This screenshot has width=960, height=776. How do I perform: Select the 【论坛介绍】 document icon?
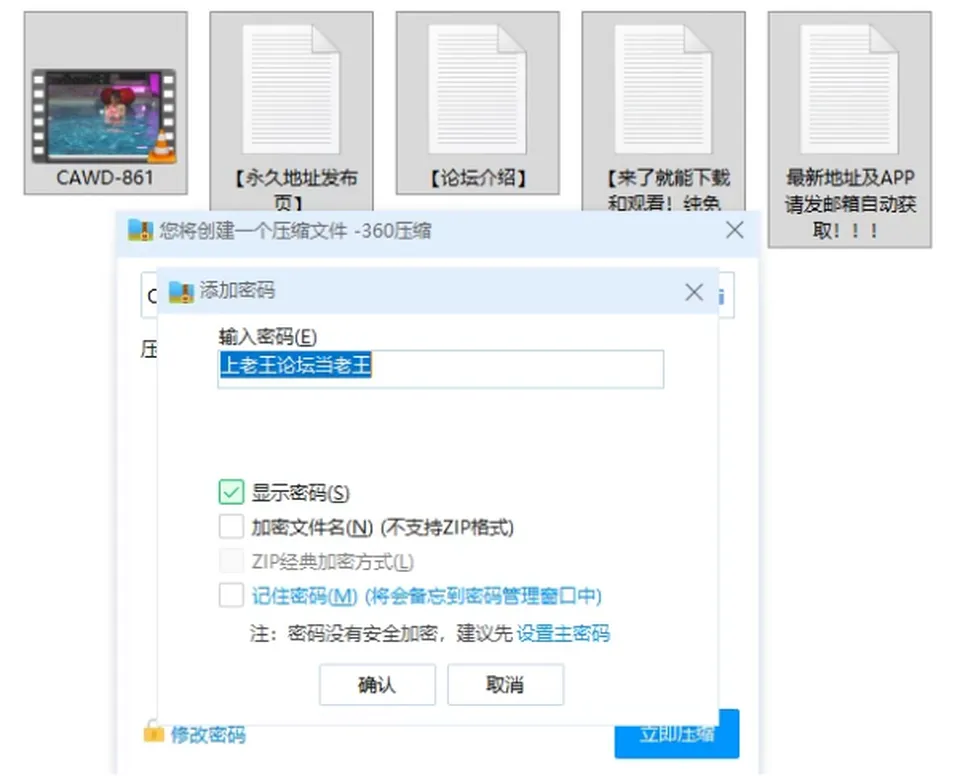click(477, 89)
